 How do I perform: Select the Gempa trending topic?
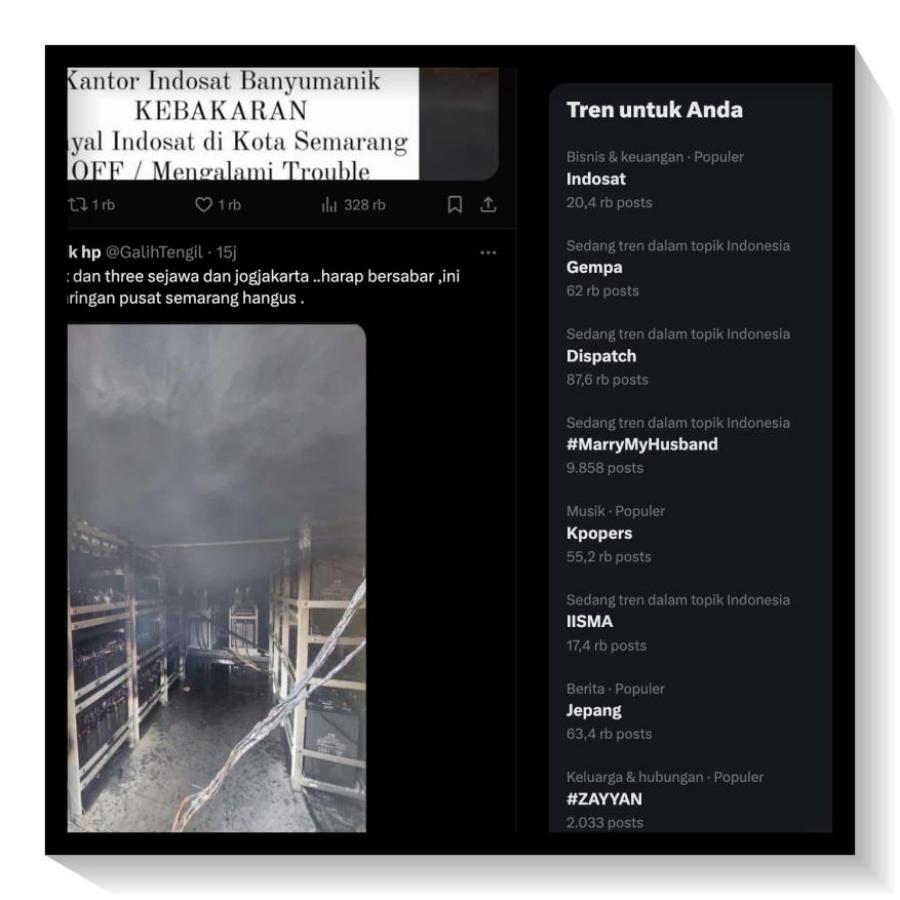coord(690,267)
